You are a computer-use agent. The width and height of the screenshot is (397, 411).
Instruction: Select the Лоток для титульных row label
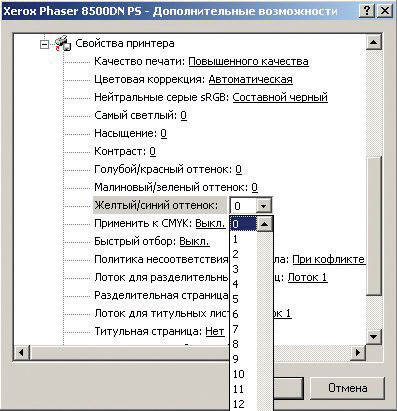pyautogui.click(x=162, y=313)
